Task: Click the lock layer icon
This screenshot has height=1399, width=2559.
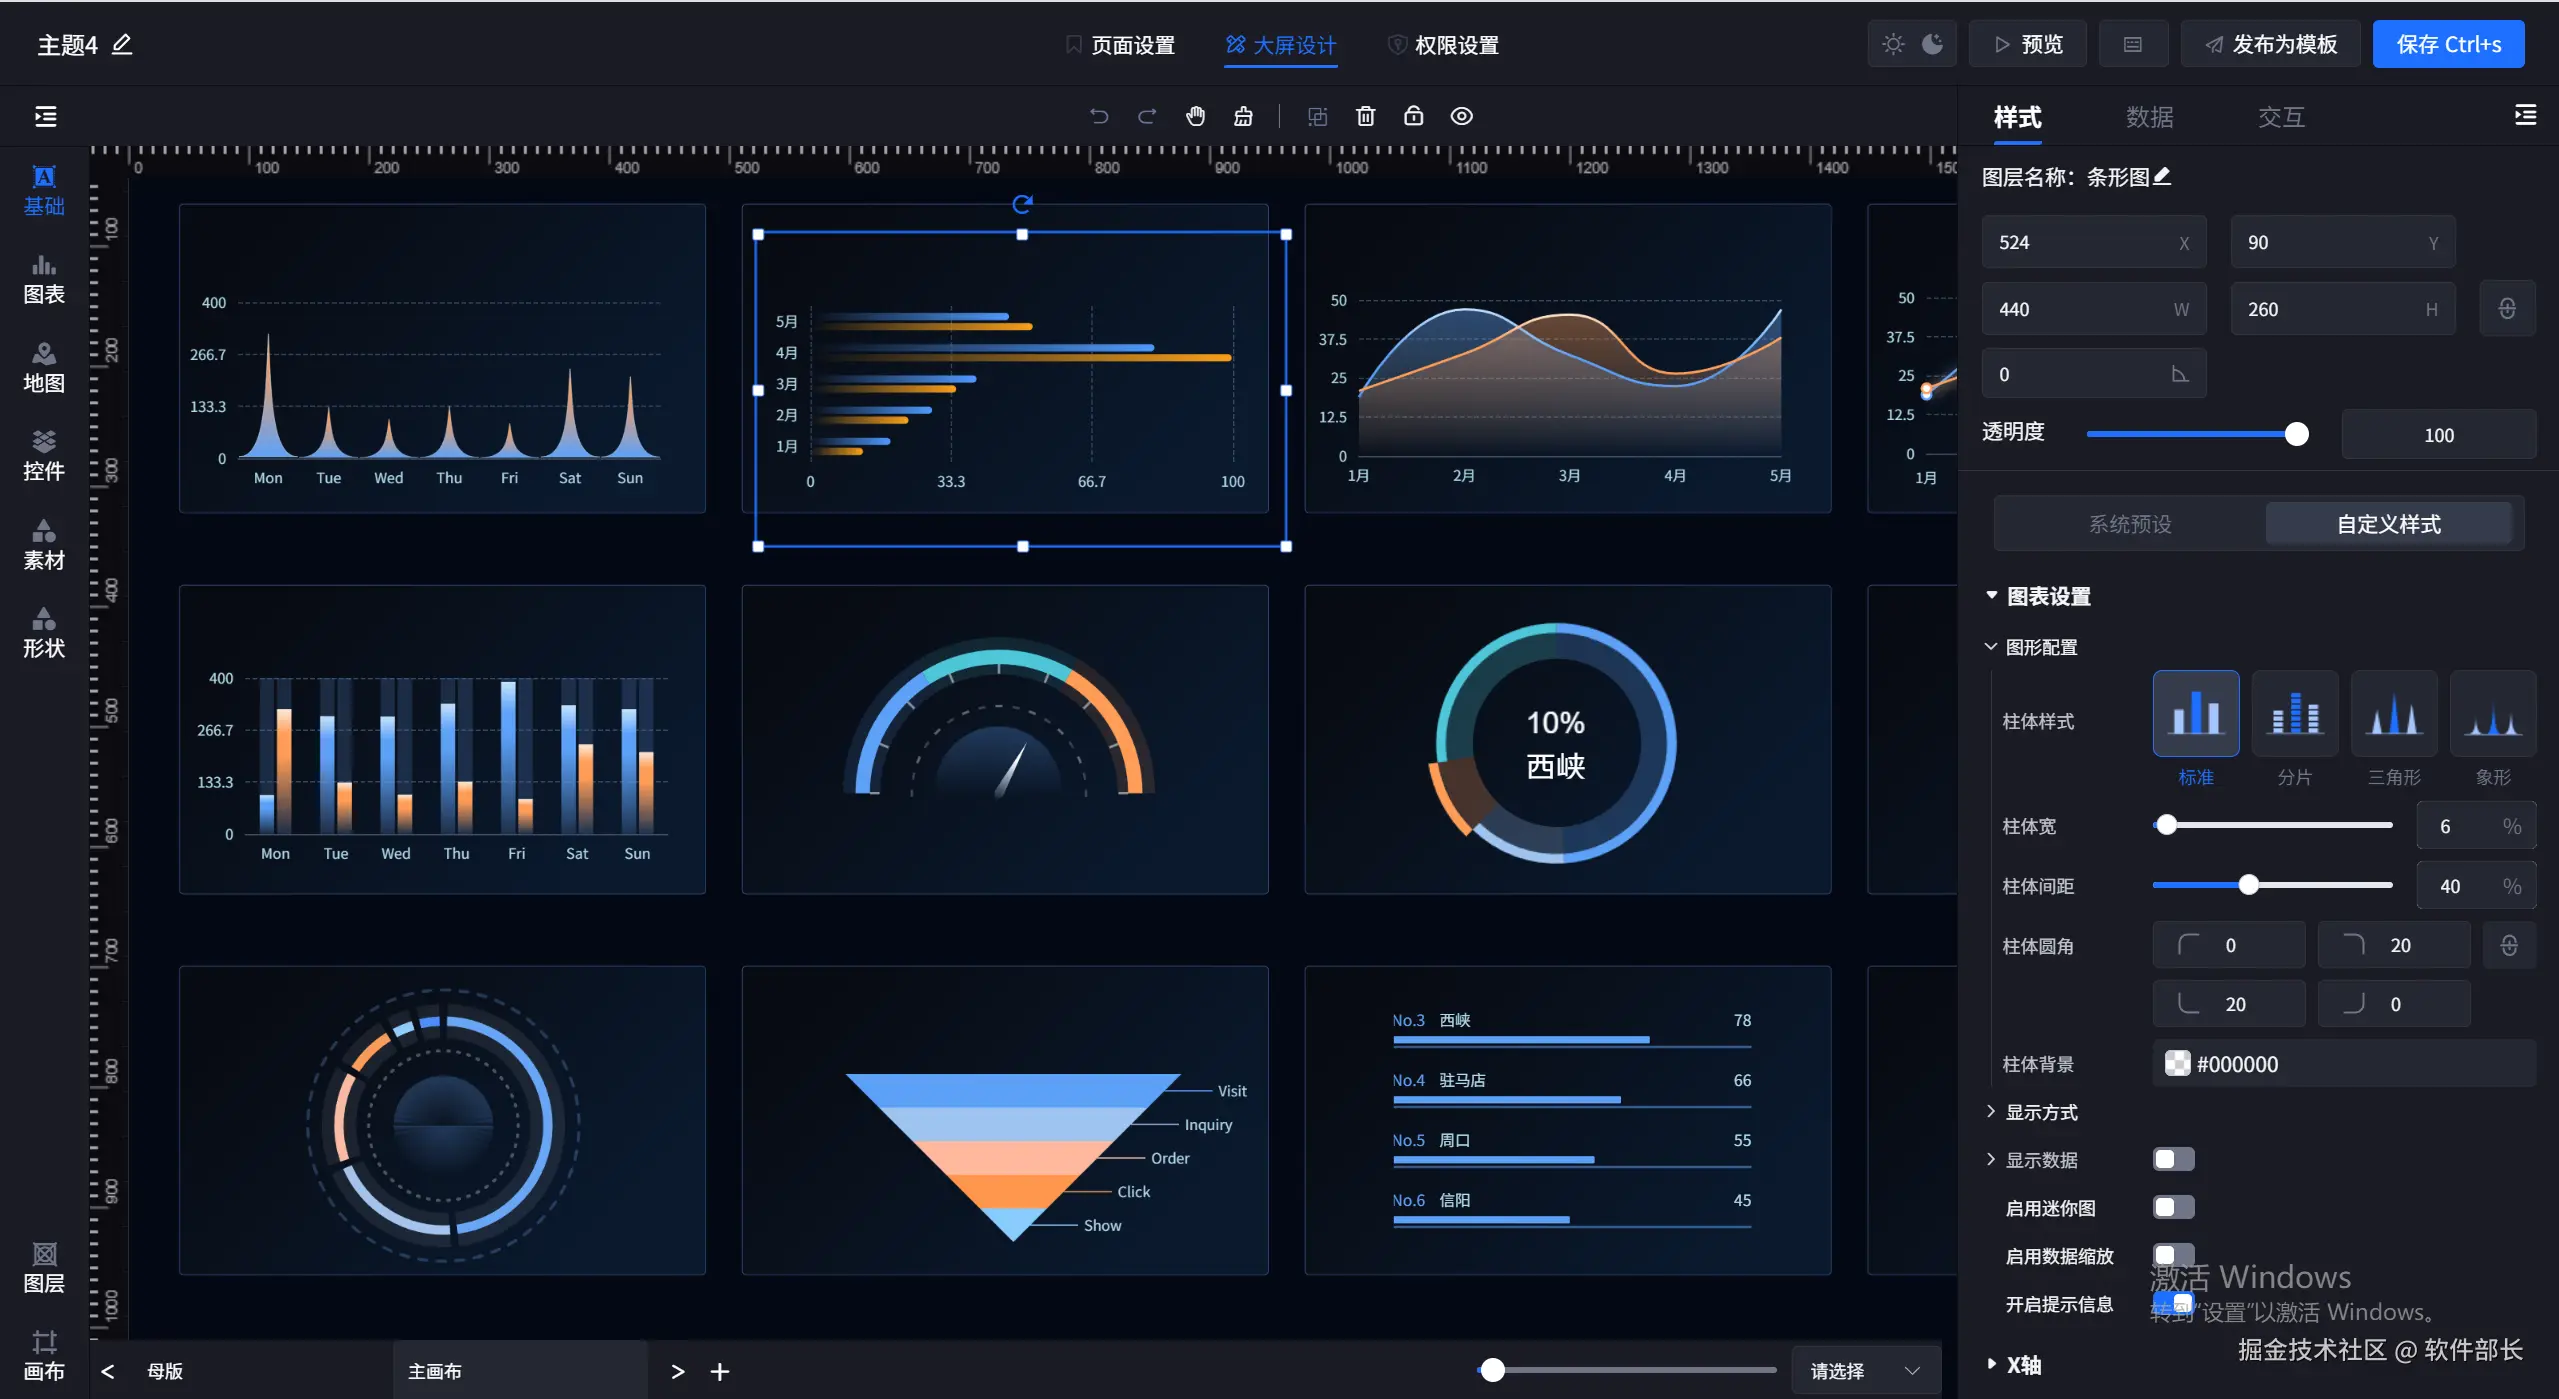Action: (x=1413, y=116)
